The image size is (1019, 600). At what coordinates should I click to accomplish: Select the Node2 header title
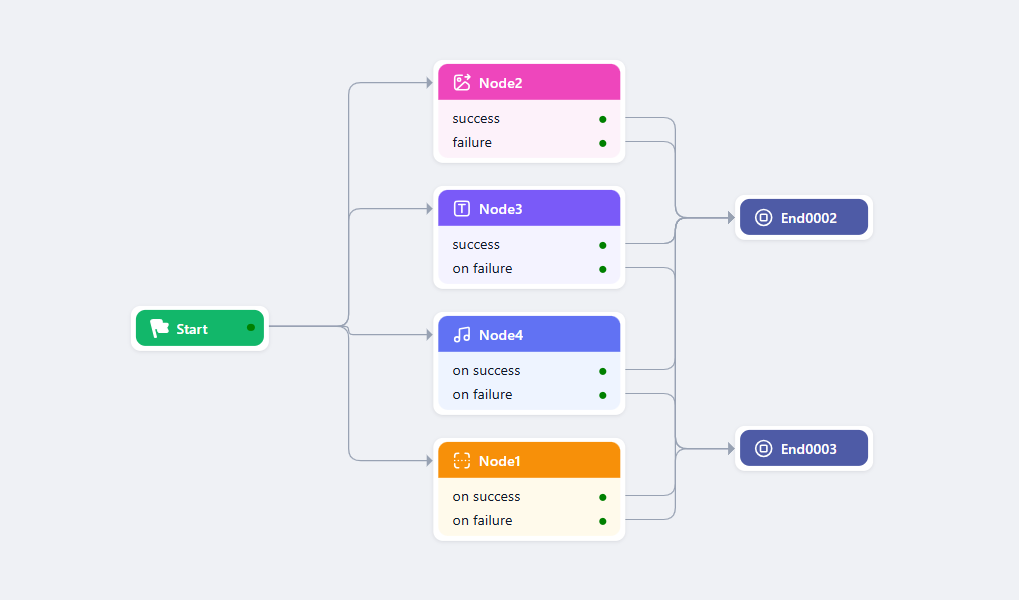501,83
